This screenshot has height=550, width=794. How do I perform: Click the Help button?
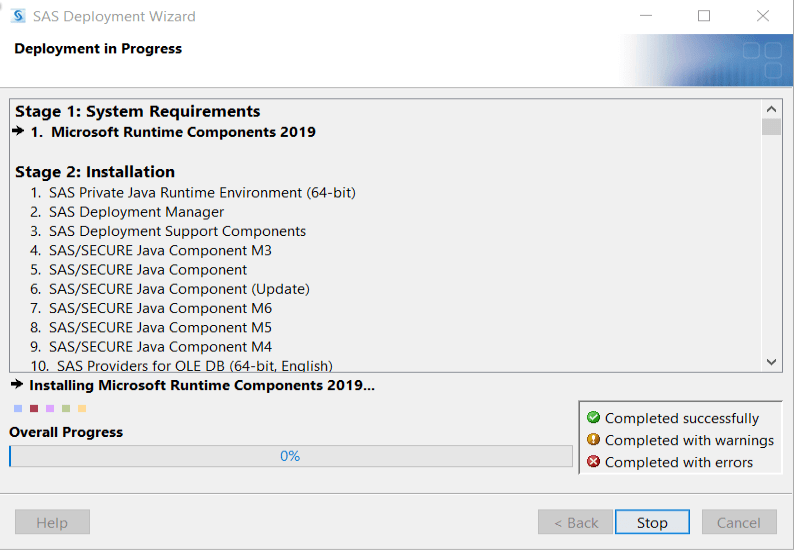click(x=52, y=522)
